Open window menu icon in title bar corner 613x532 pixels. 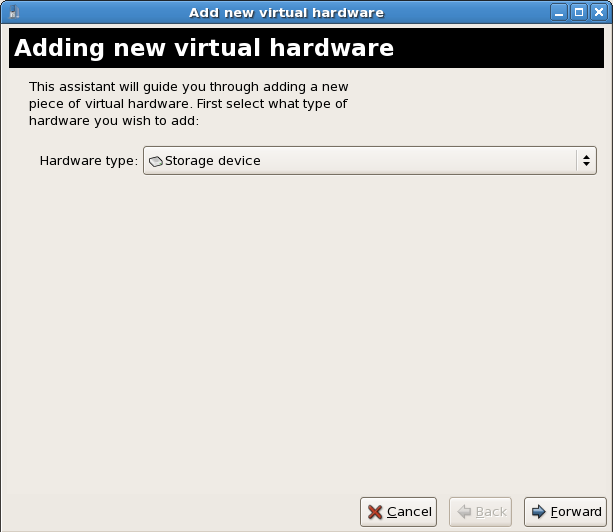13,13
